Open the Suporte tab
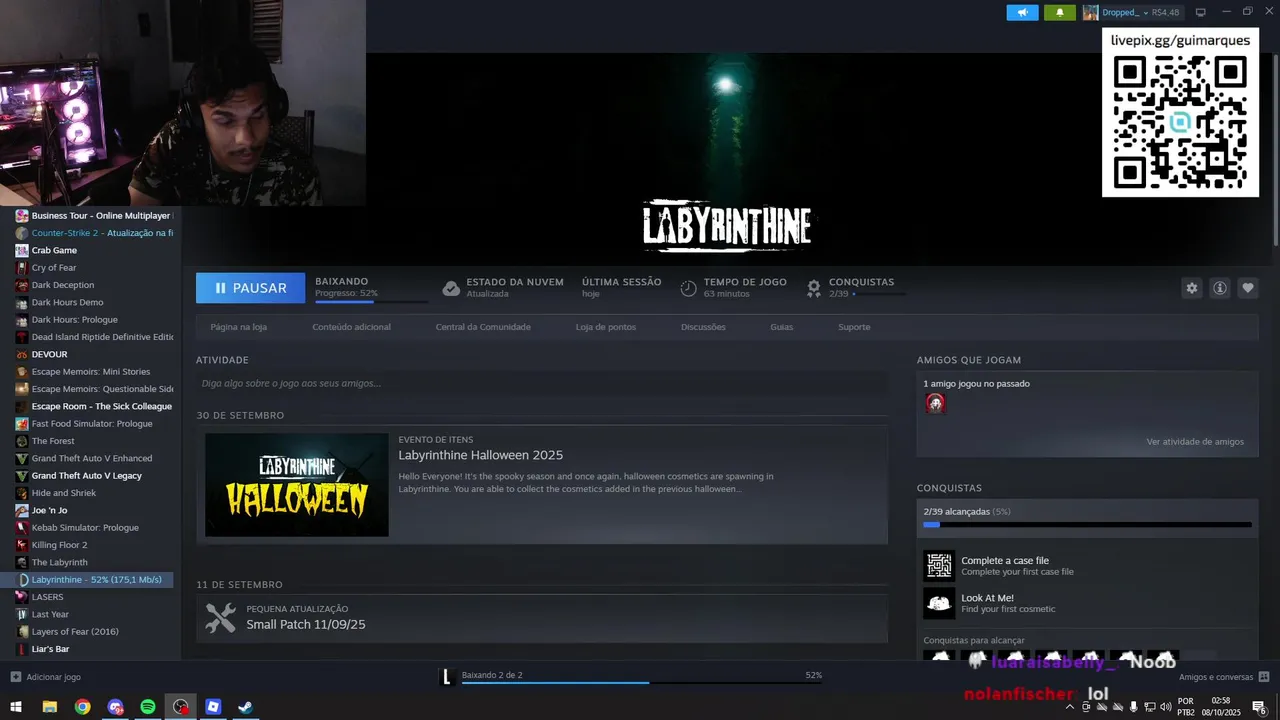This screenshot has height=720, width=1280. point(854,327)
